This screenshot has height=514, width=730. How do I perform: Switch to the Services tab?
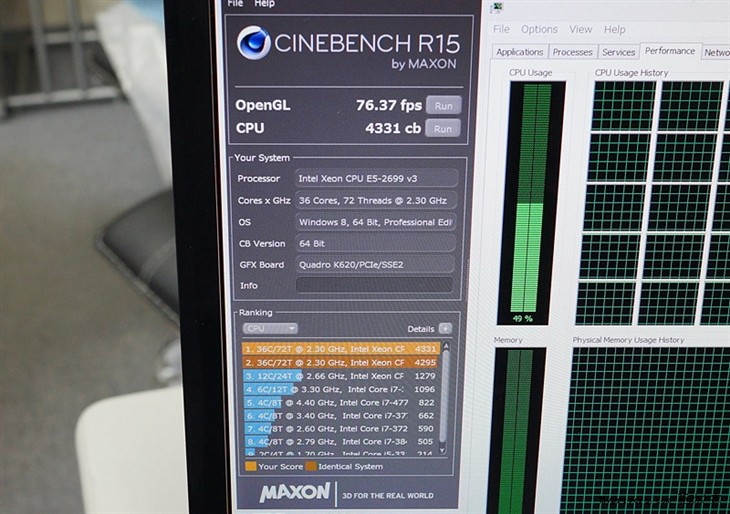618,52
